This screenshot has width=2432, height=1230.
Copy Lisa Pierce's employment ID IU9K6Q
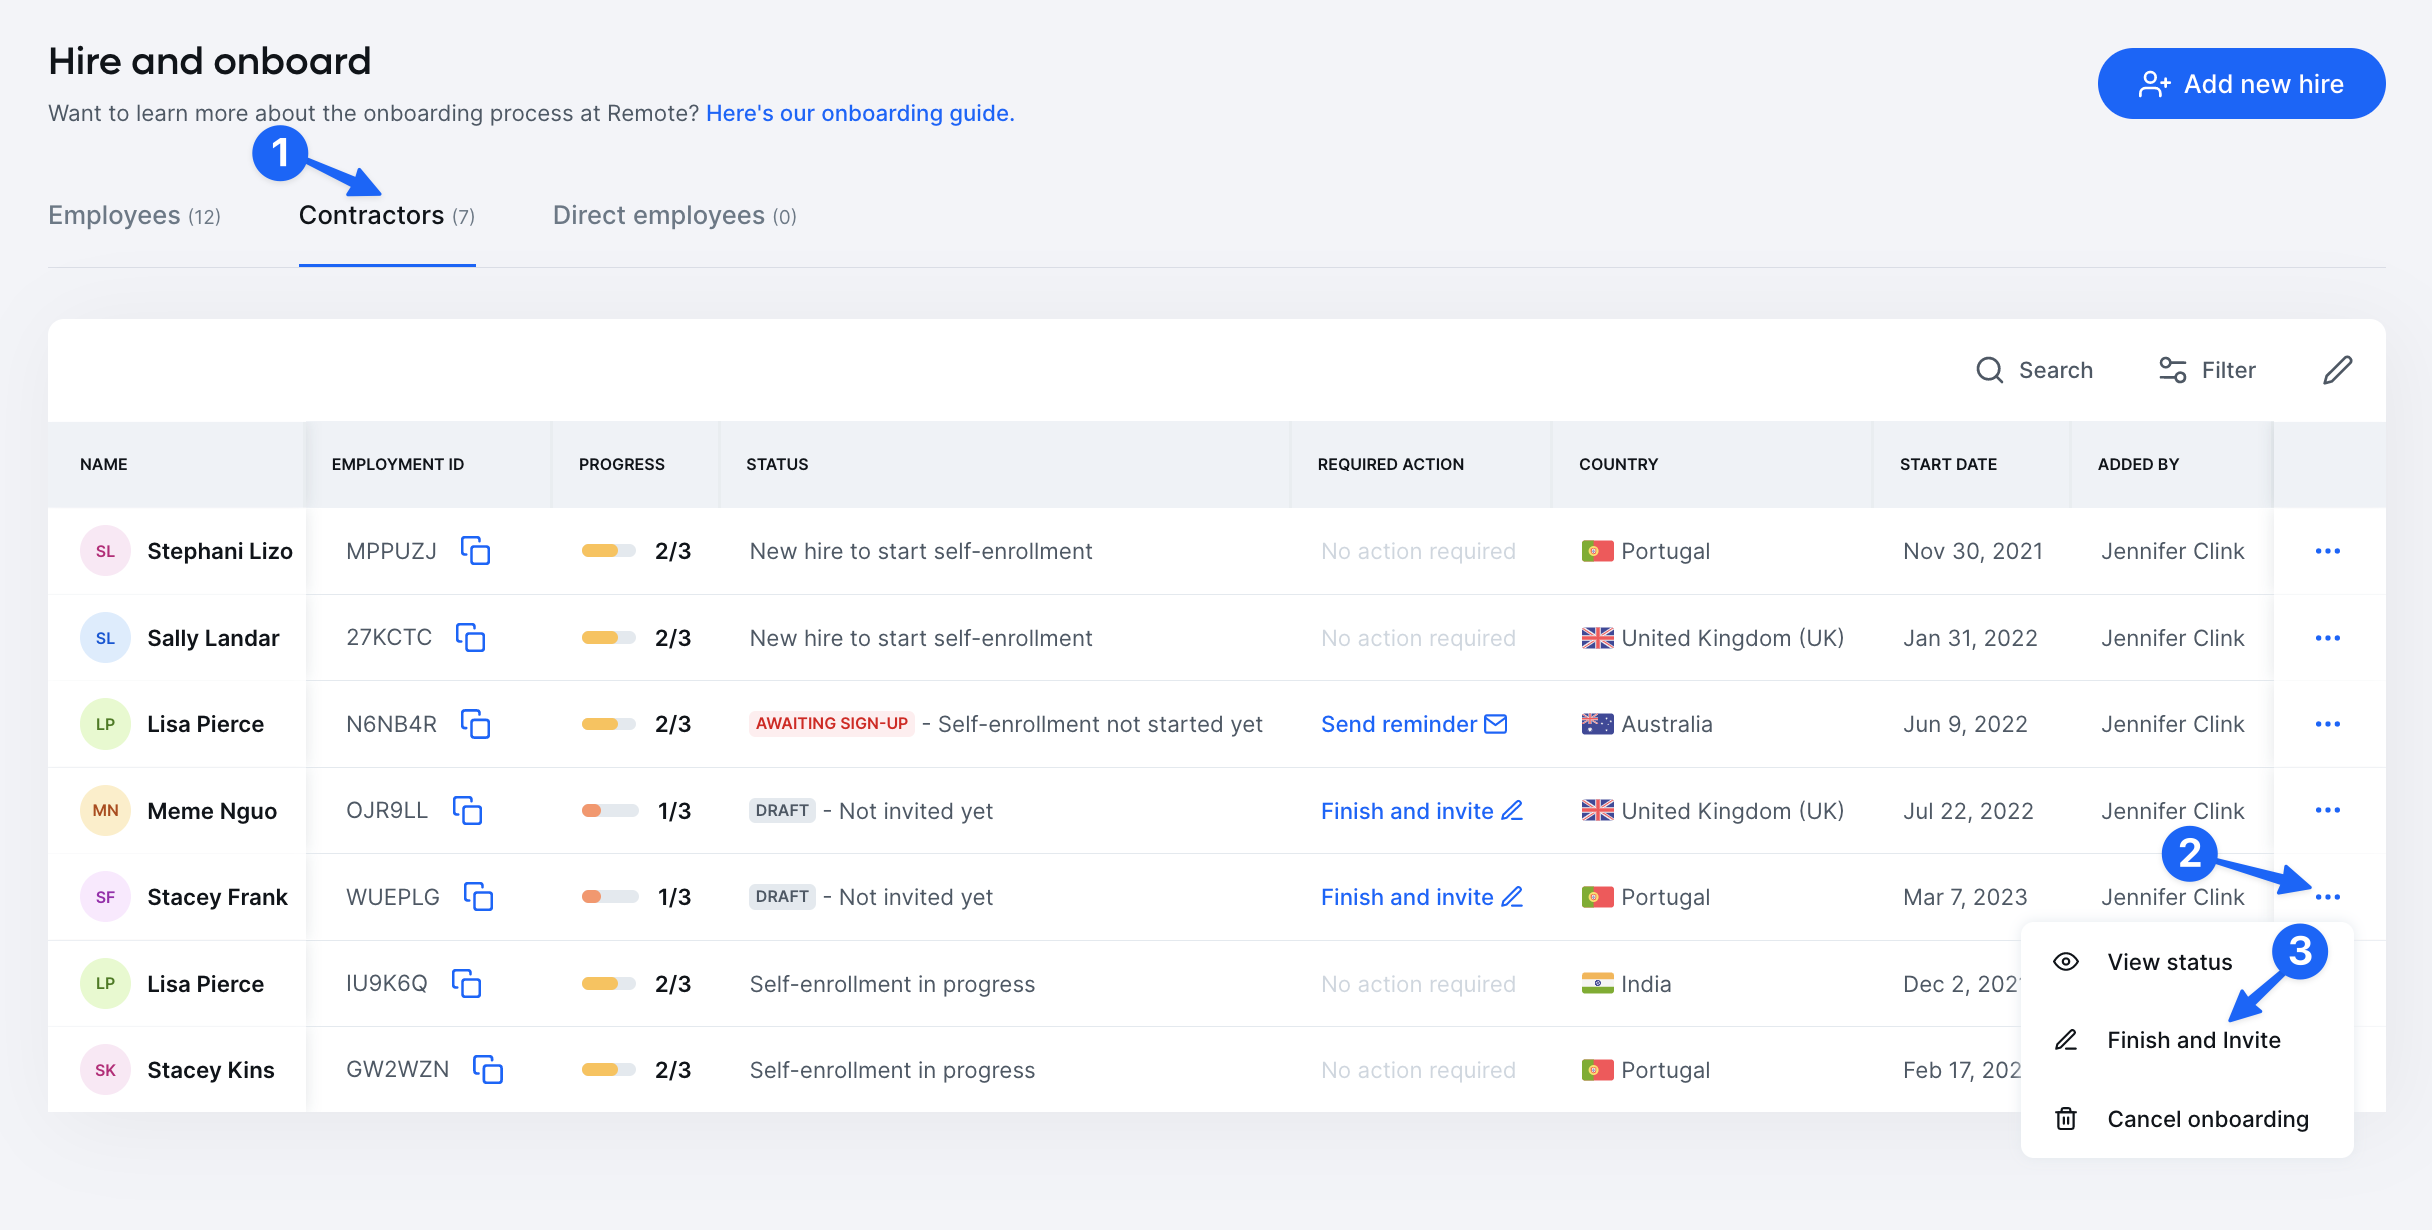click(467, 984)
